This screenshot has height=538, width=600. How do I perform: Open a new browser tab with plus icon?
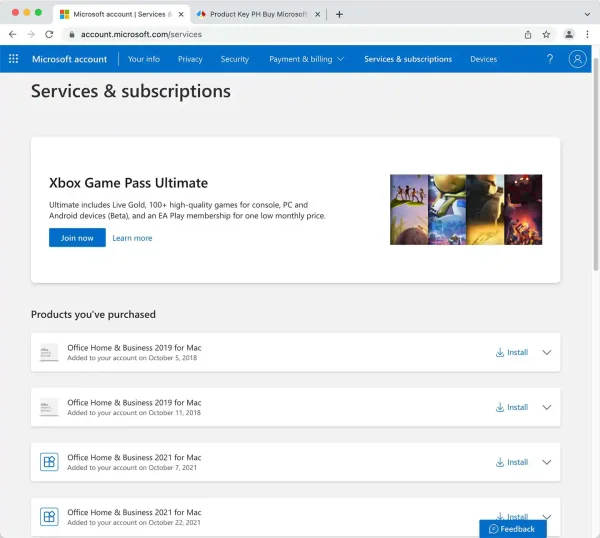[x=339, y=14]
